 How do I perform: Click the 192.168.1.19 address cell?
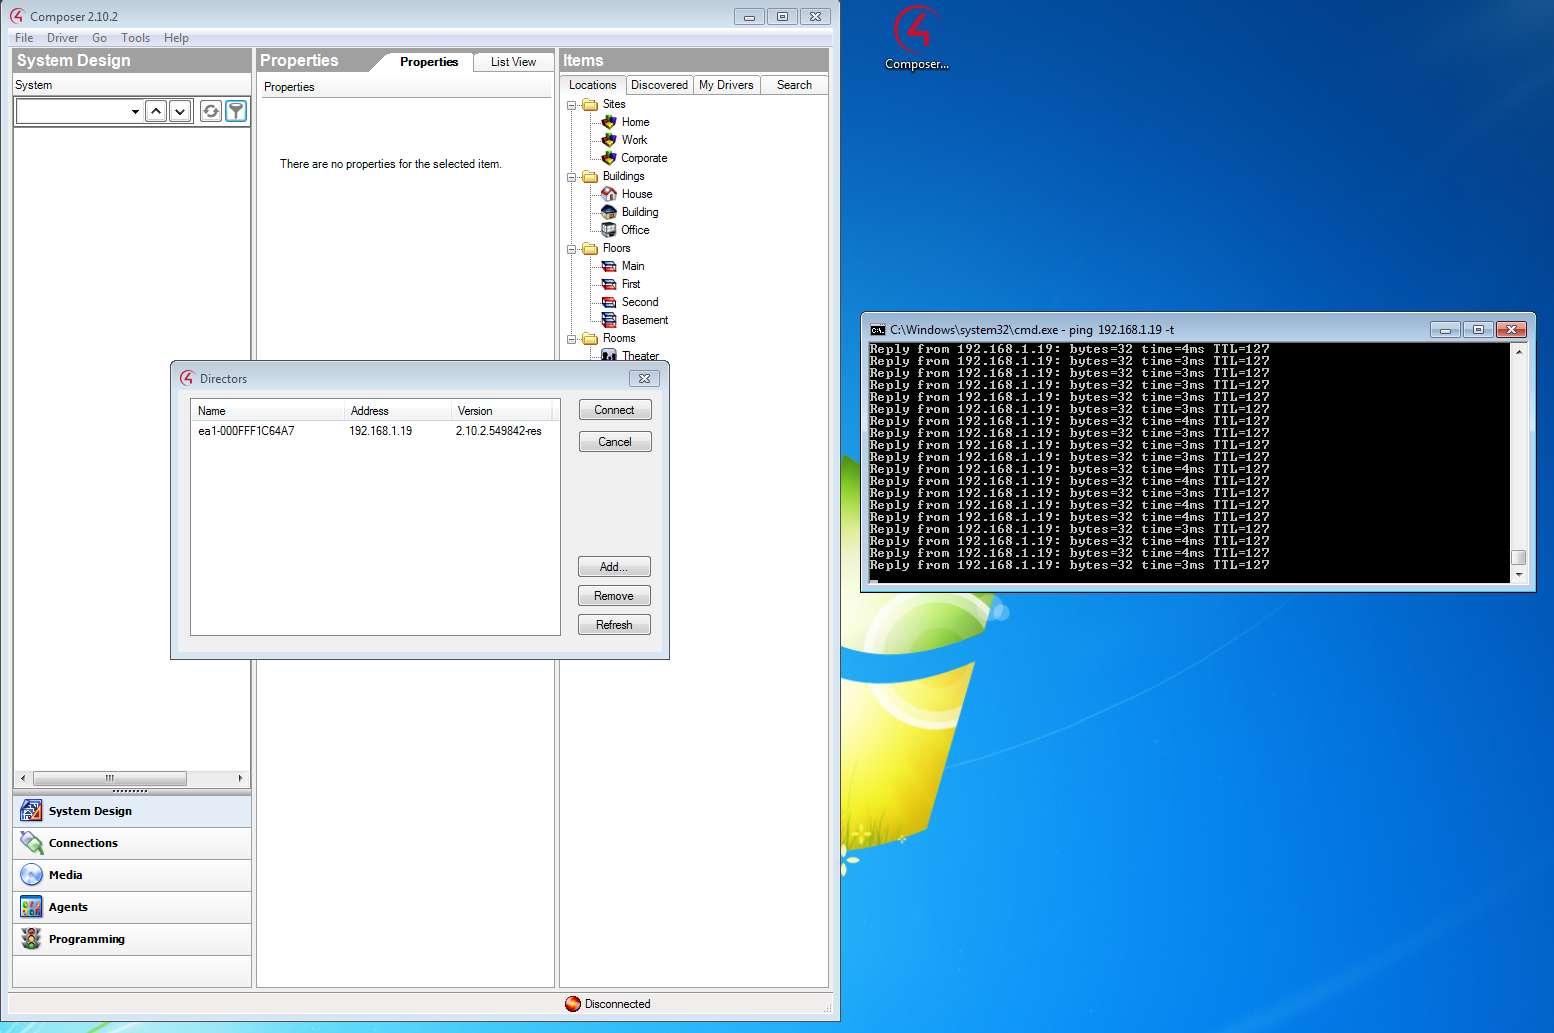[x=380, y=431]
